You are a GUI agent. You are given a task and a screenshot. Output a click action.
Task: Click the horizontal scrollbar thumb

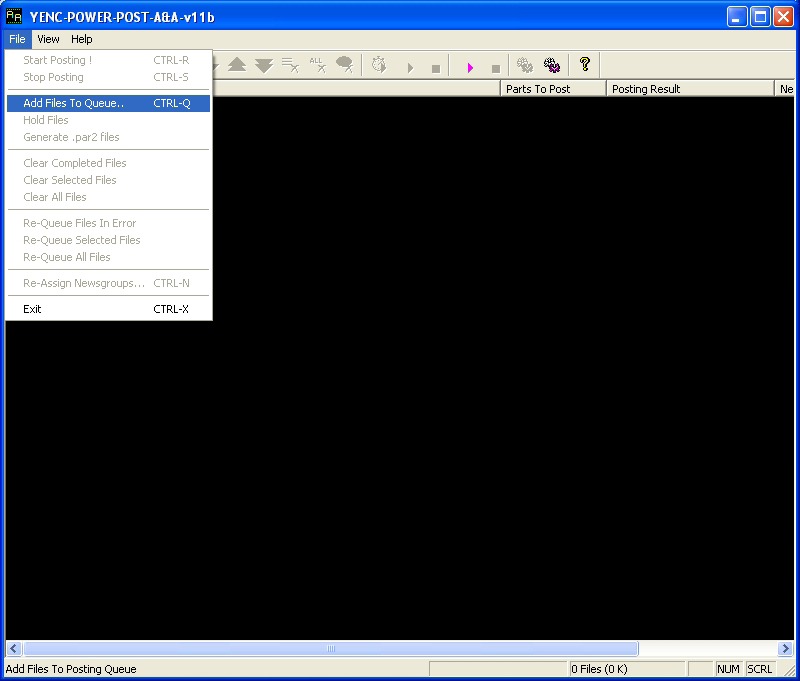pos(331,648)
